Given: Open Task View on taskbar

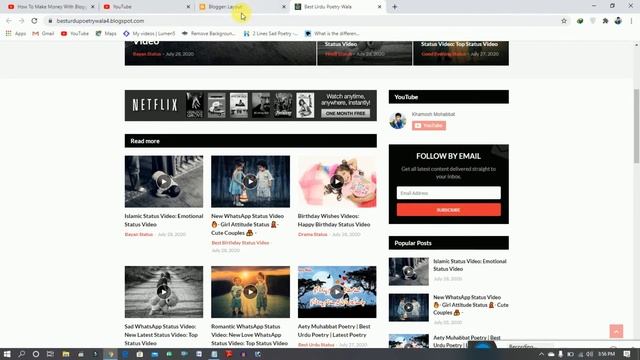Looking at the screenshot, I should [50, 354].
